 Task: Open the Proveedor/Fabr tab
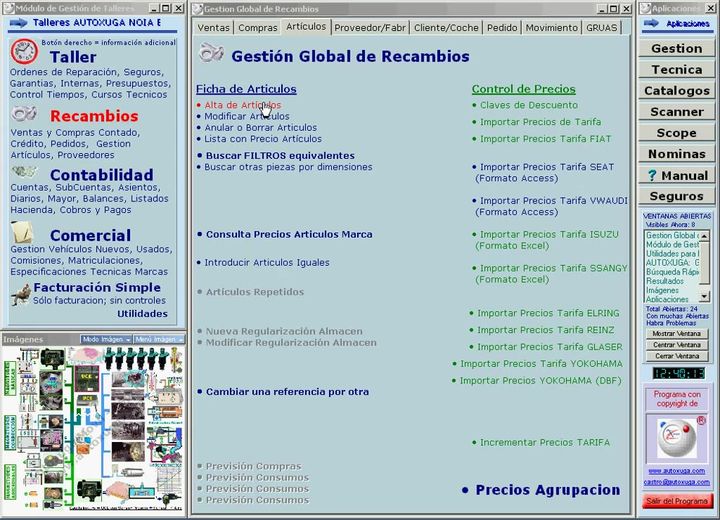[370, 28]
